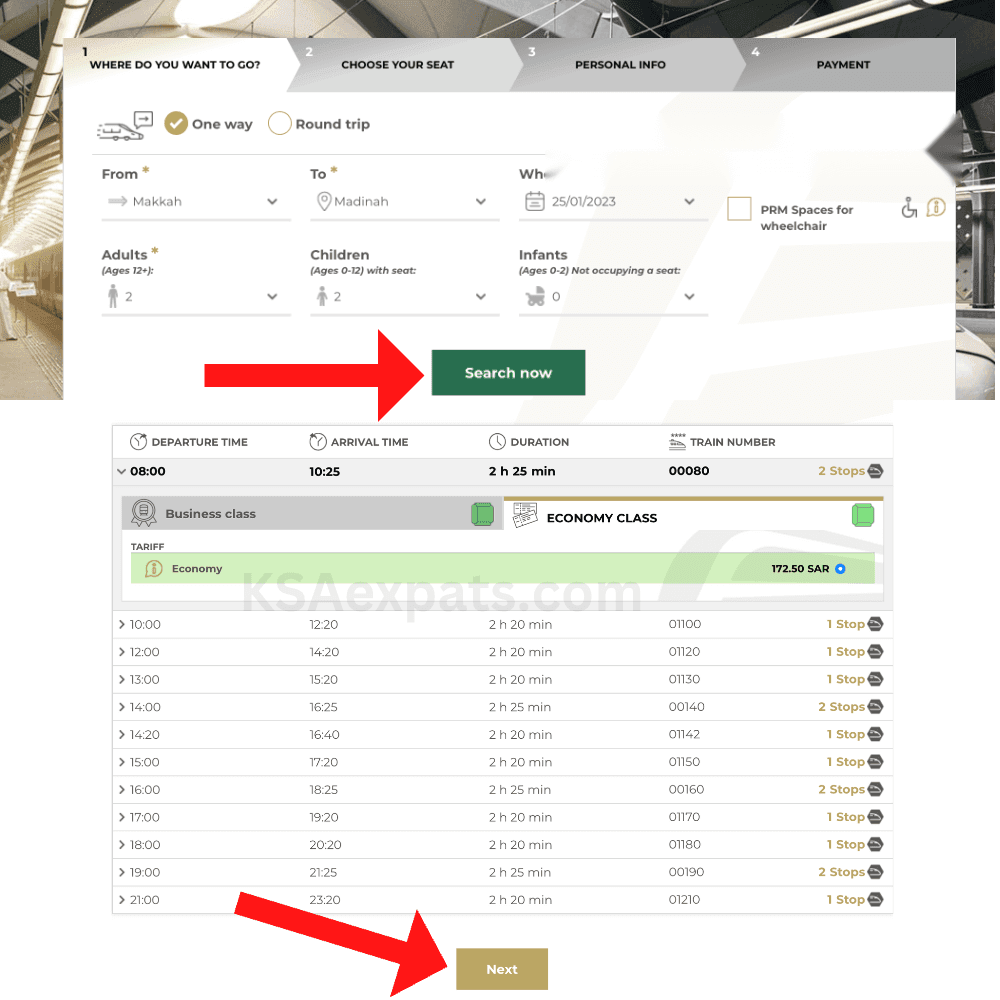This screenshot has width=1000, height=1000.
Task: Open the Children count dropdown
Action: (404, 297)
